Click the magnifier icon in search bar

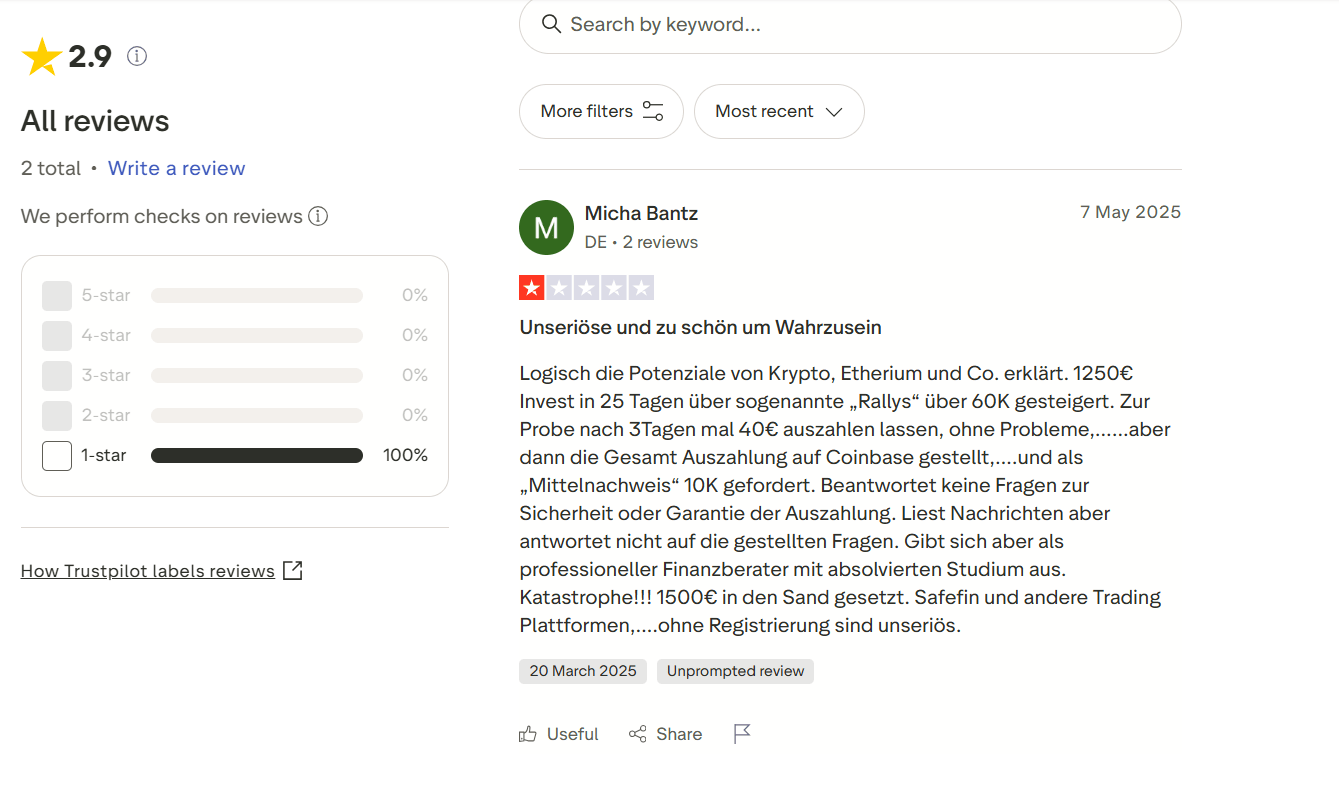point(551,24)
